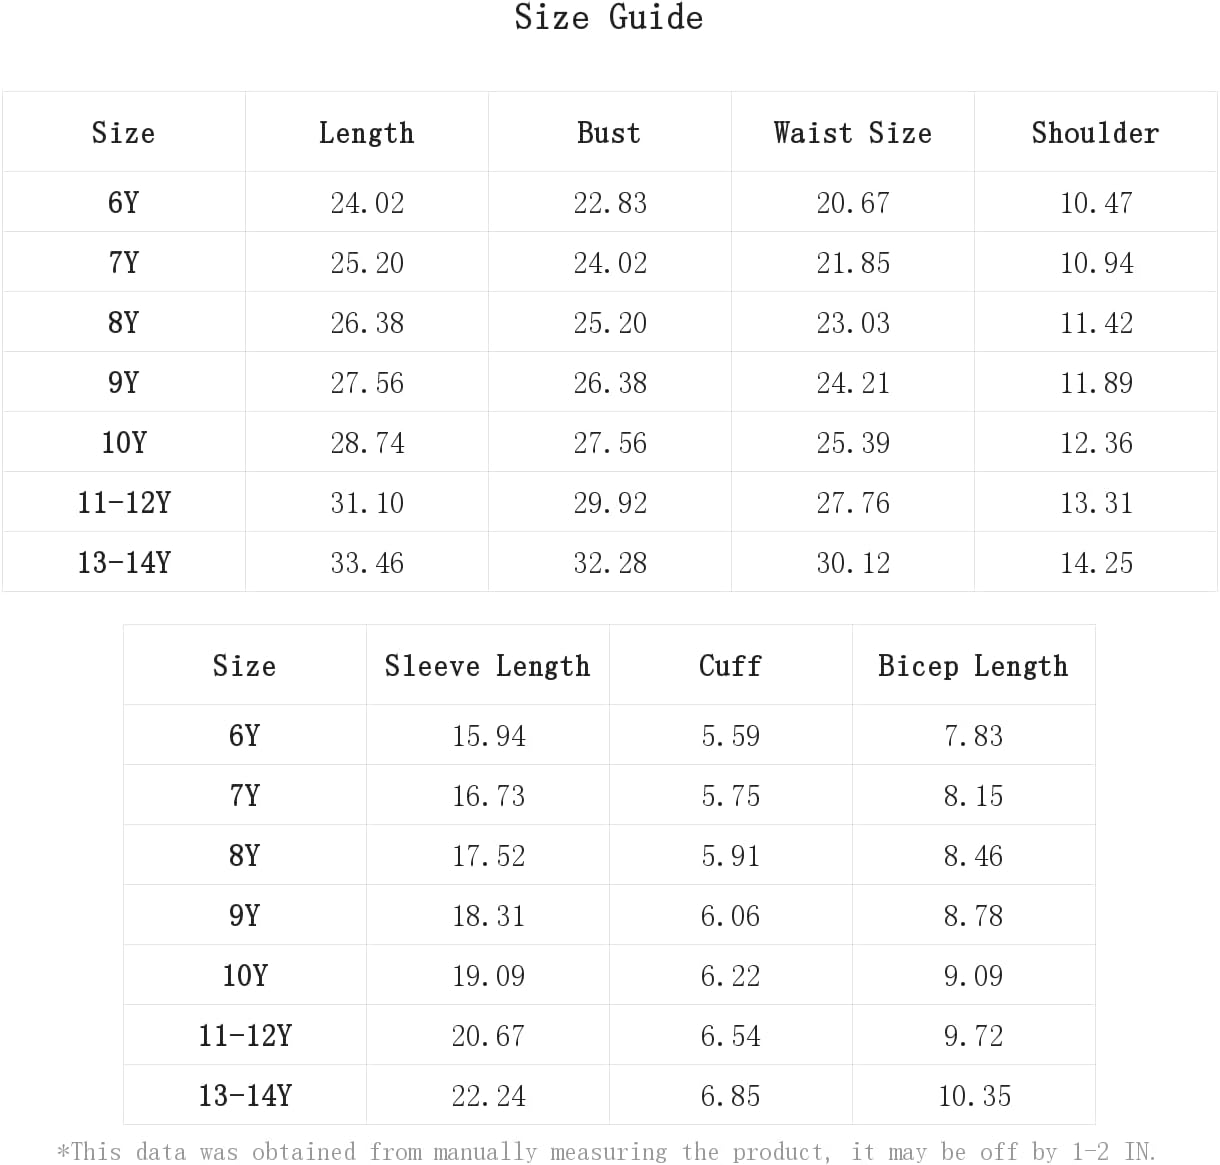The width and height of the screenshot is (1220, 1165).
Task: Click sleeve length value 17.52 for 8Y
Action: coord(488,856)
